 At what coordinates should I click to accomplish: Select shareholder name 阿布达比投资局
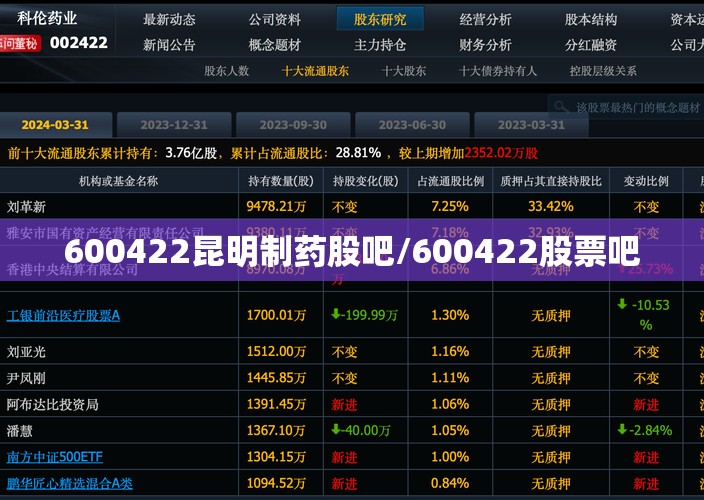click(x=53, y=404)
